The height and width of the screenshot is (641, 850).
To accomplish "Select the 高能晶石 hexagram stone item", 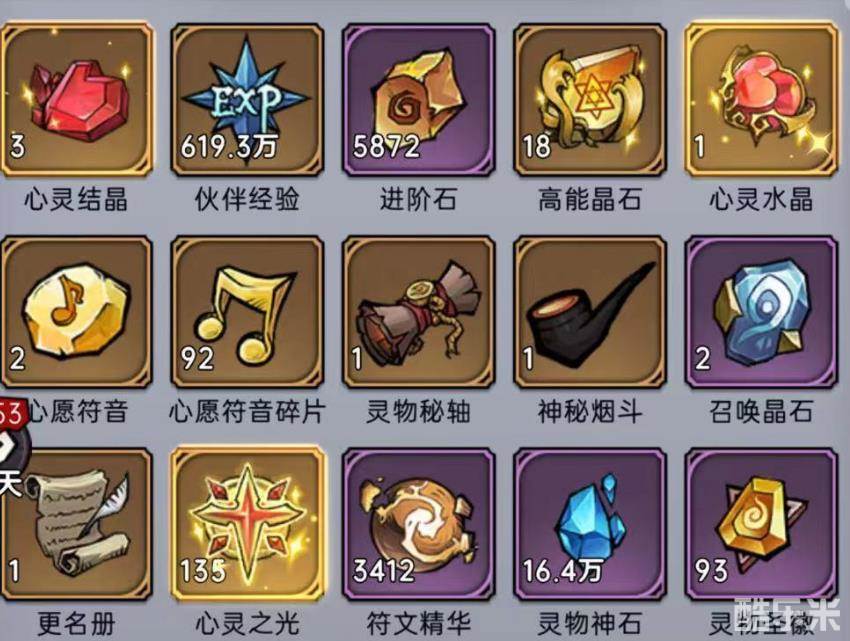I will click(590, 100).
